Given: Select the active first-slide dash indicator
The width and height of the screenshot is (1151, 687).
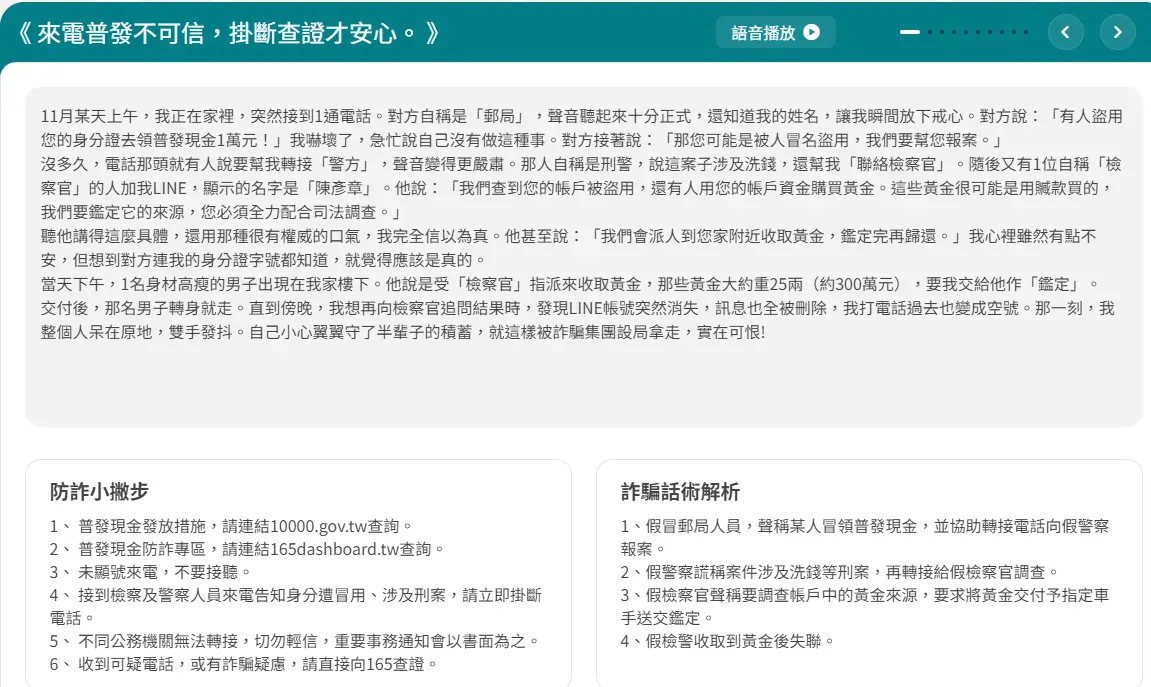Looking at the screenshot, I should [910, 32].
